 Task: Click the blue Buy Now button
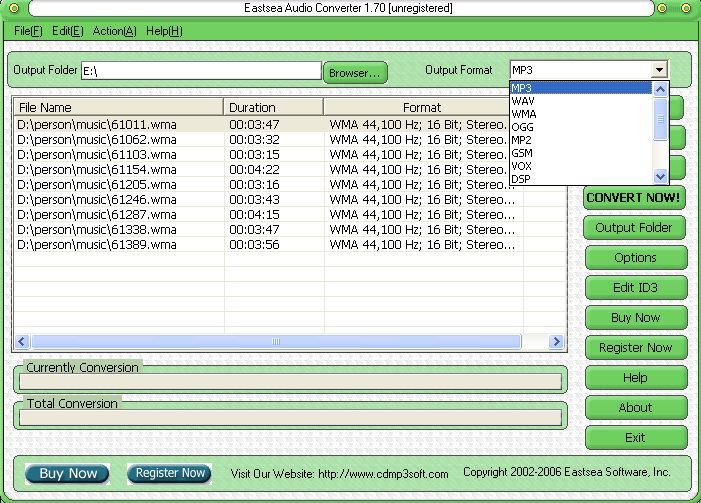(x=68, y=473)
